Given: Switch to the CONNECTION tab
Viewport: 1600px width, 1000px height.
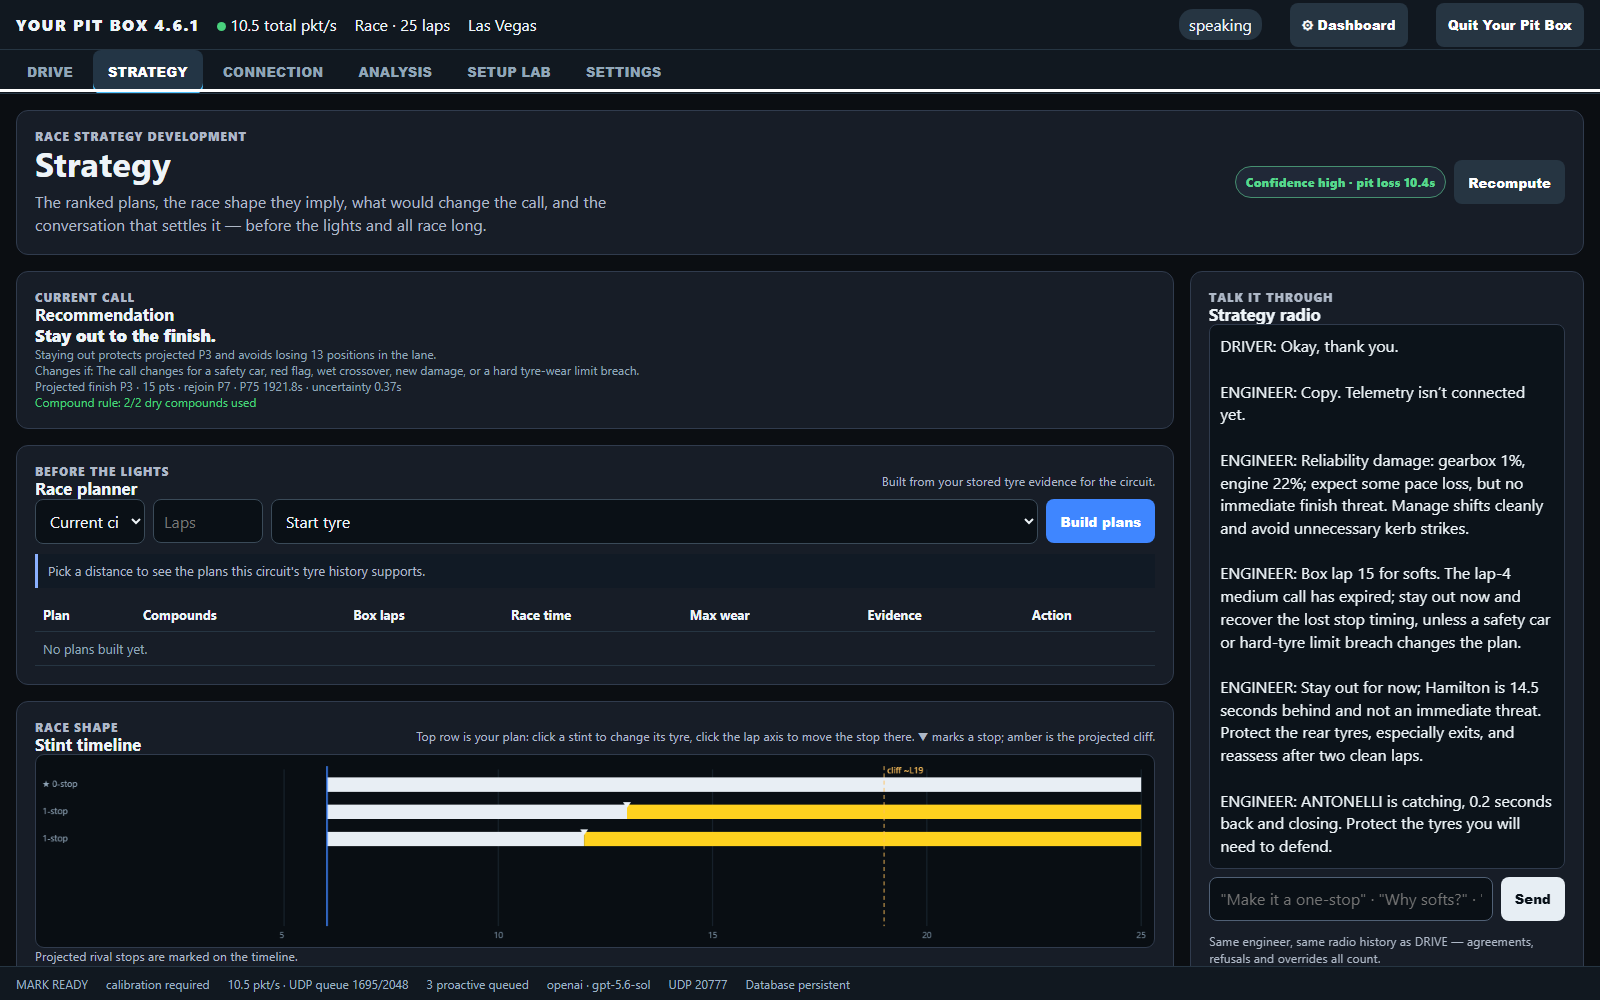Looking at the screenshot, I should pos(273,72).
